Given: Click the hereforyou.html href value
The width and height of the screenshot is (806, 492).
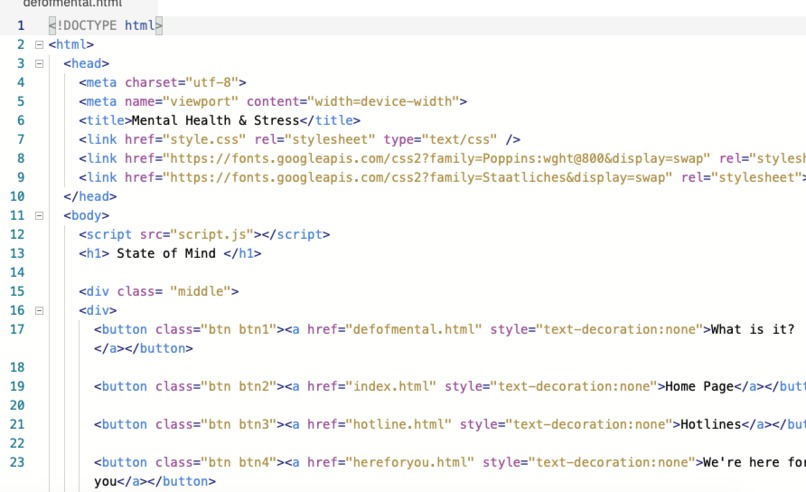Looking at the screenshot, I should (x=410, y=463).
